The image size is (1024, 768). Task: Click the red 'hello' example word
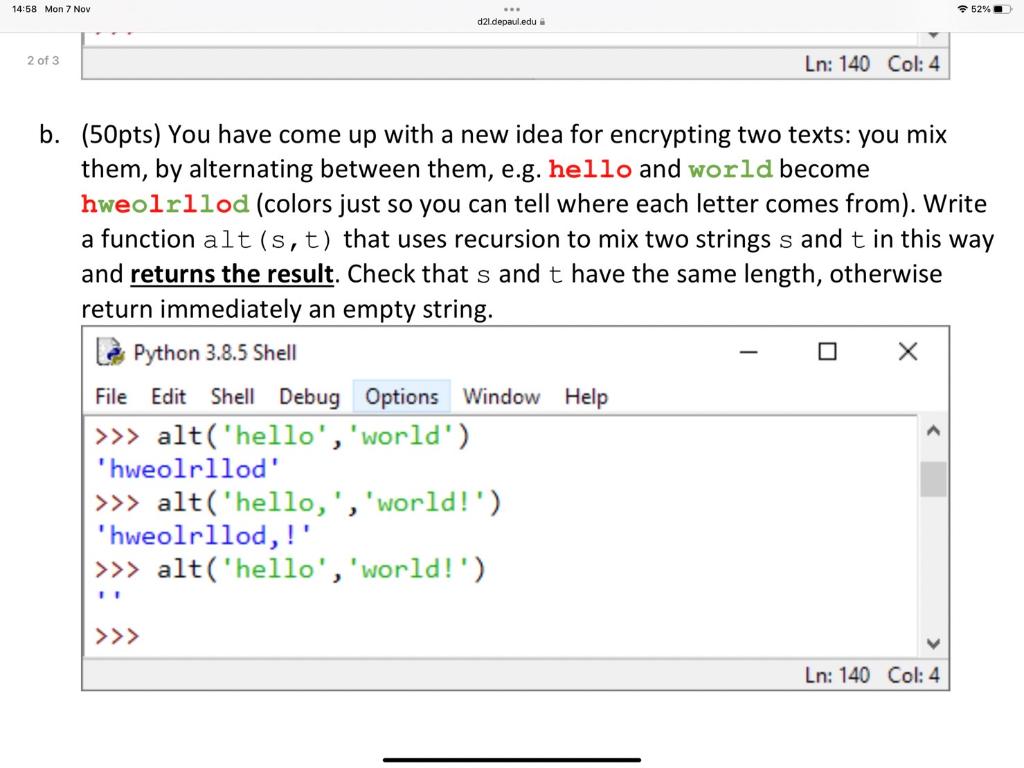590,169
